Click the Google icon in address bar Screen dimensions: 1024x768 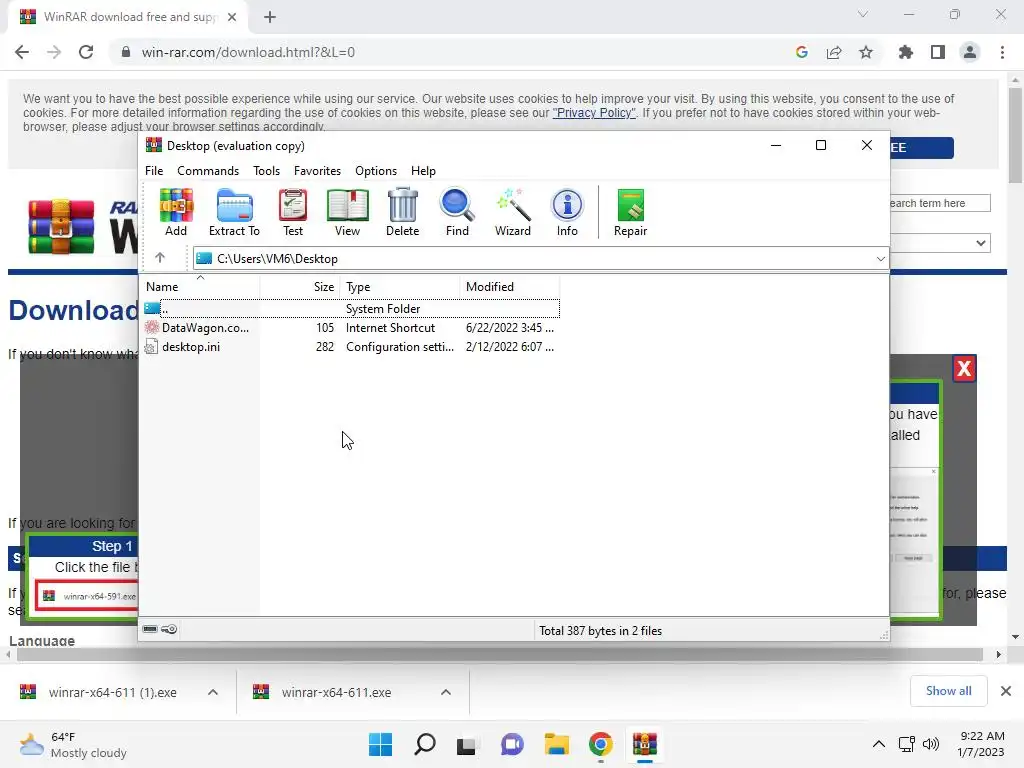click(802, 52)
